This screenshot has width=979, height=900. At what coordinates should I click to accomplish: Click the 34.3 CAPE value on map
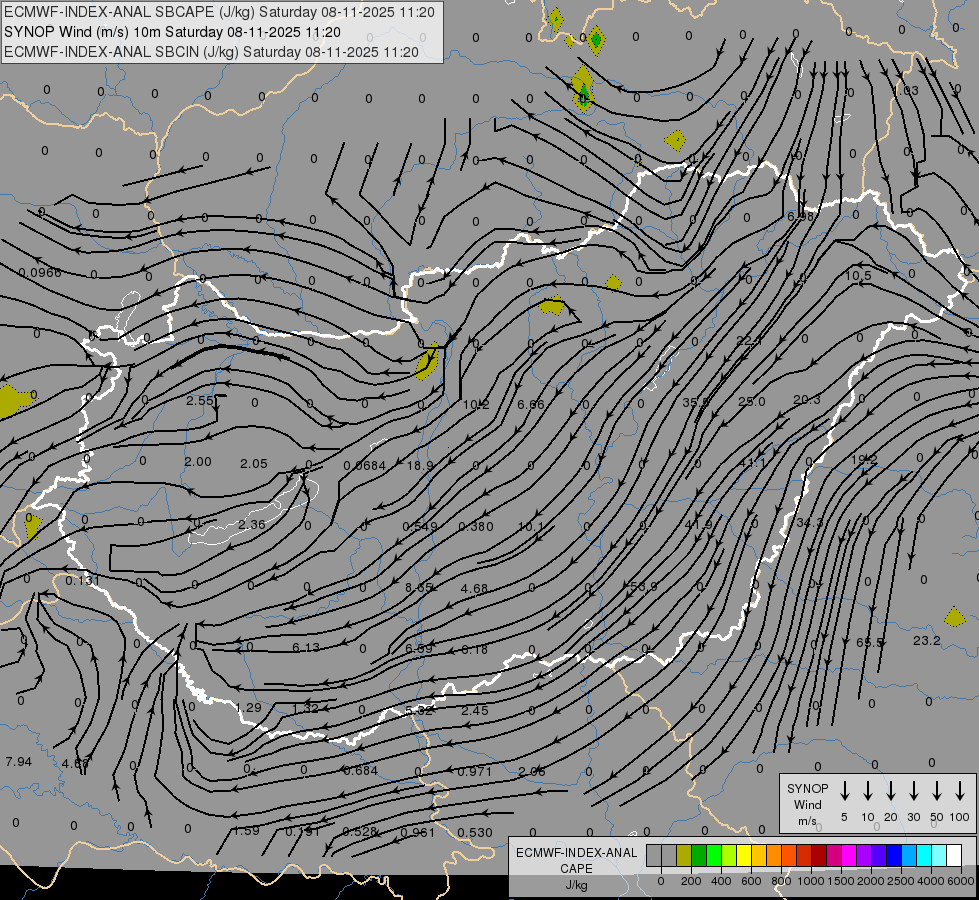click(810, 522)
